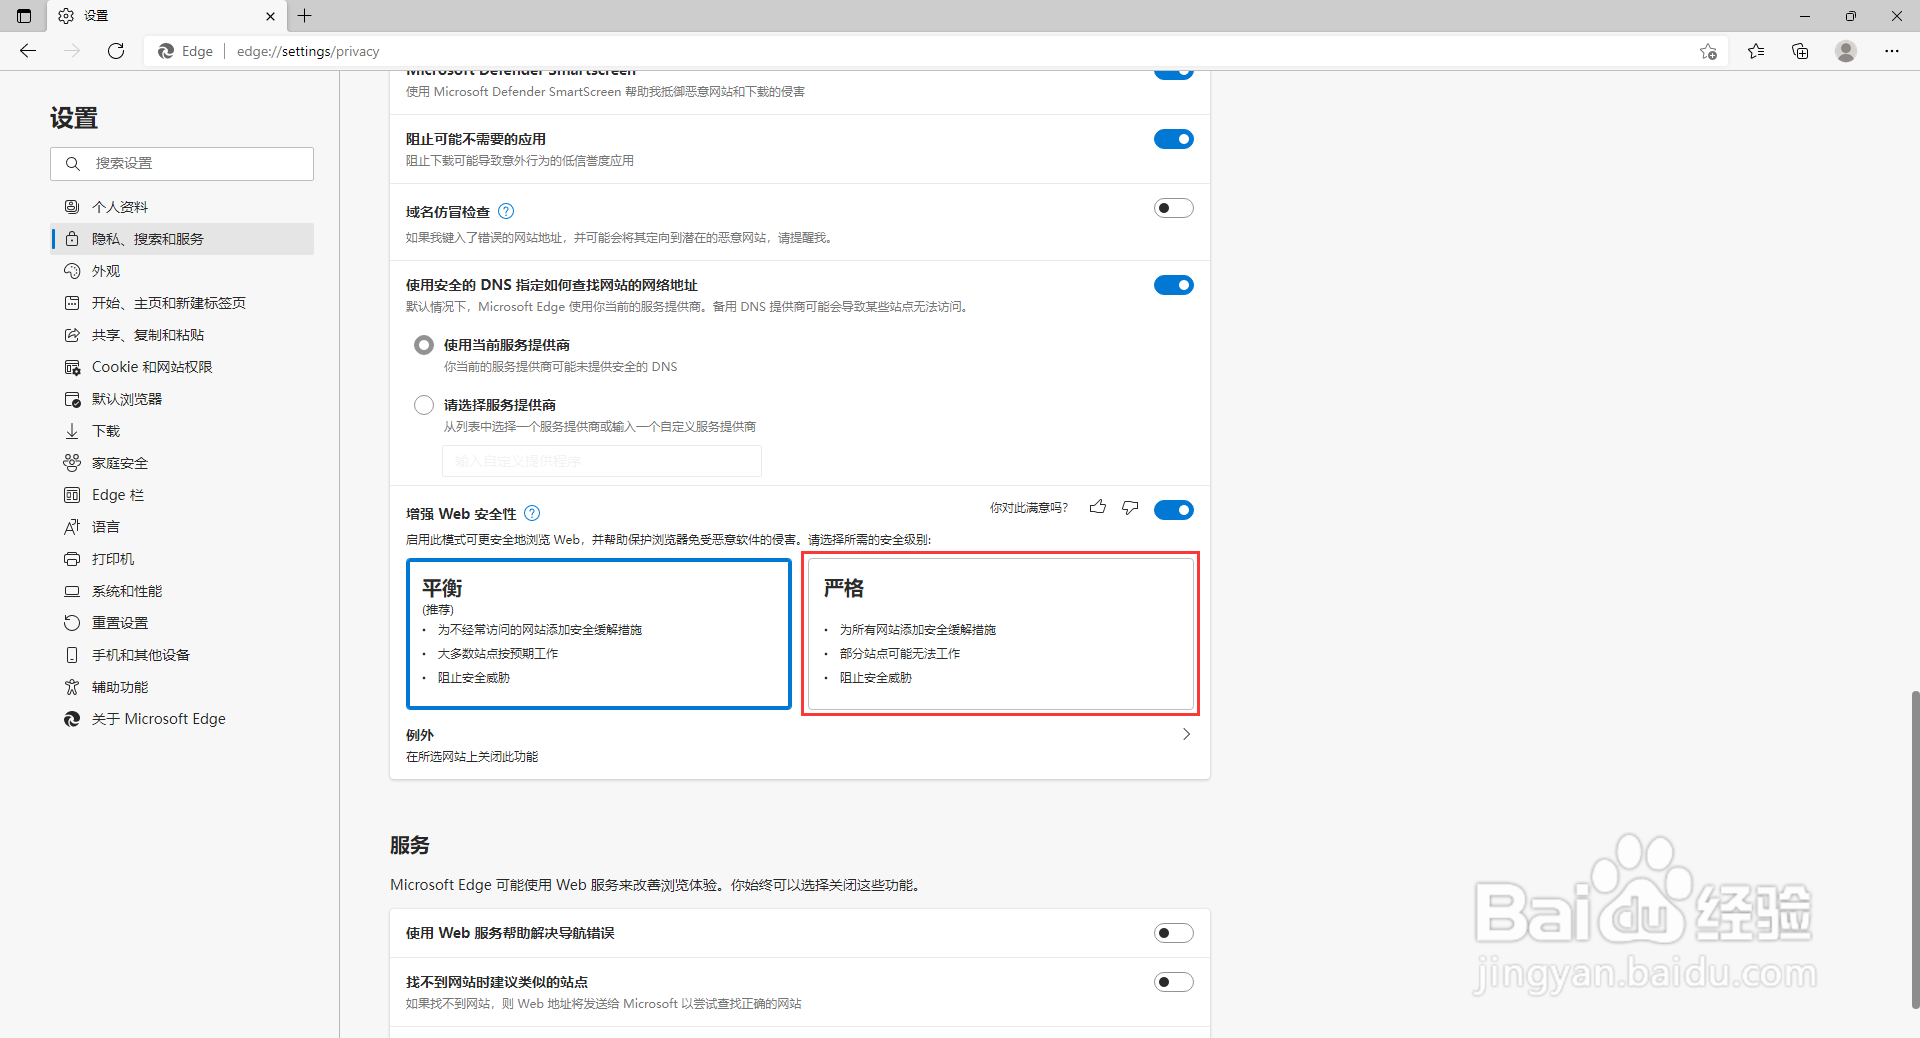Click the custom DNS provider input field
The image size is (1920, 1038).
point(602,461)
